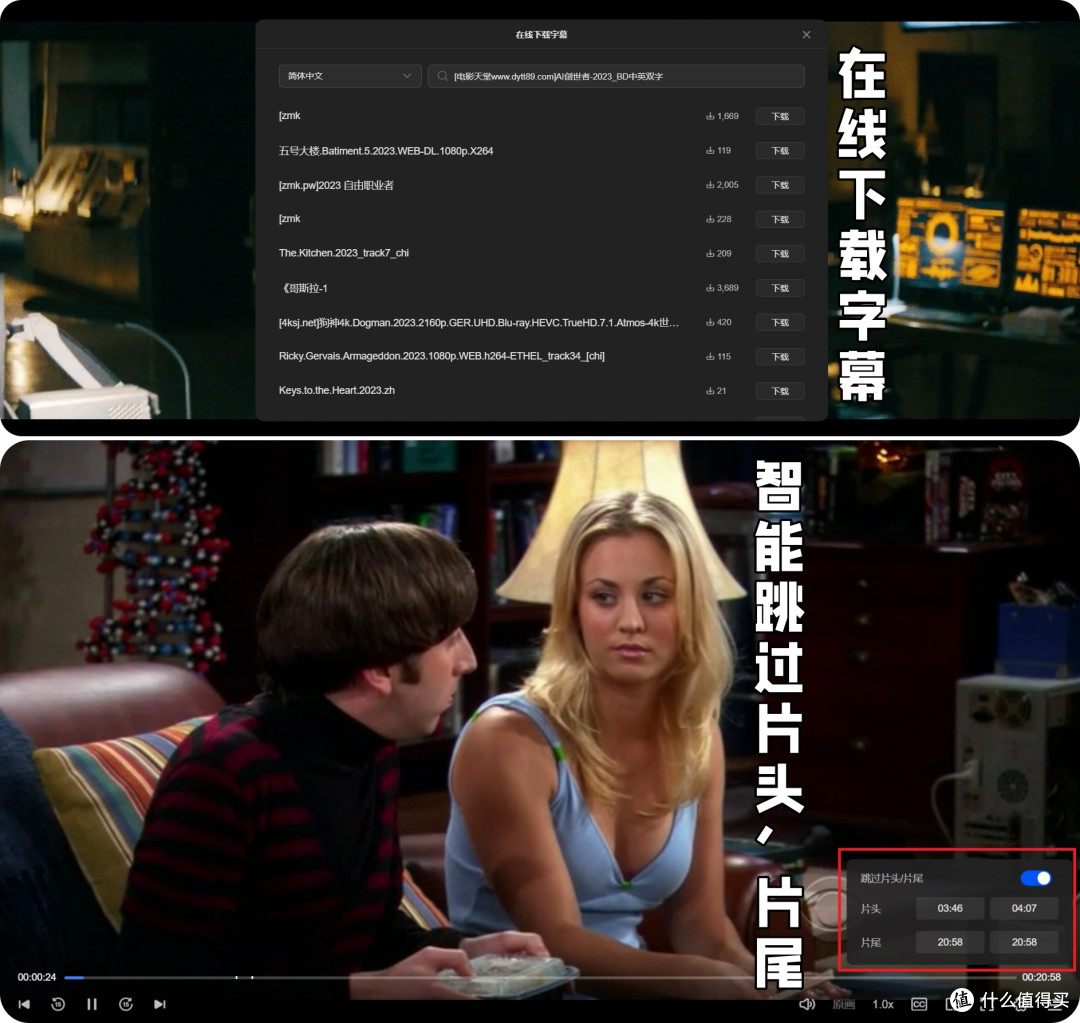Click the magnifier icon in search box
Image resolution: width=1080 pixels, height=1023 pixels.
pyautogui.click(x=442, y=76)
